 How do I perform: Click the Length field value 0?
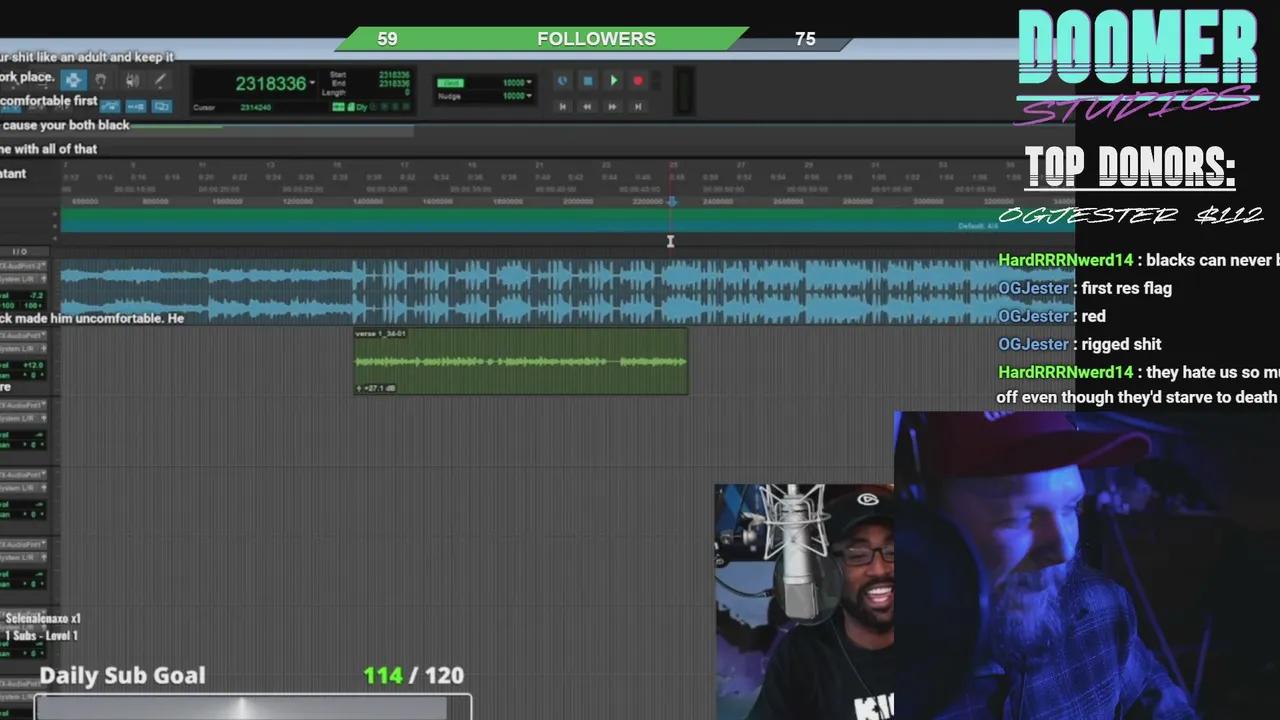[x=407, y=92]
